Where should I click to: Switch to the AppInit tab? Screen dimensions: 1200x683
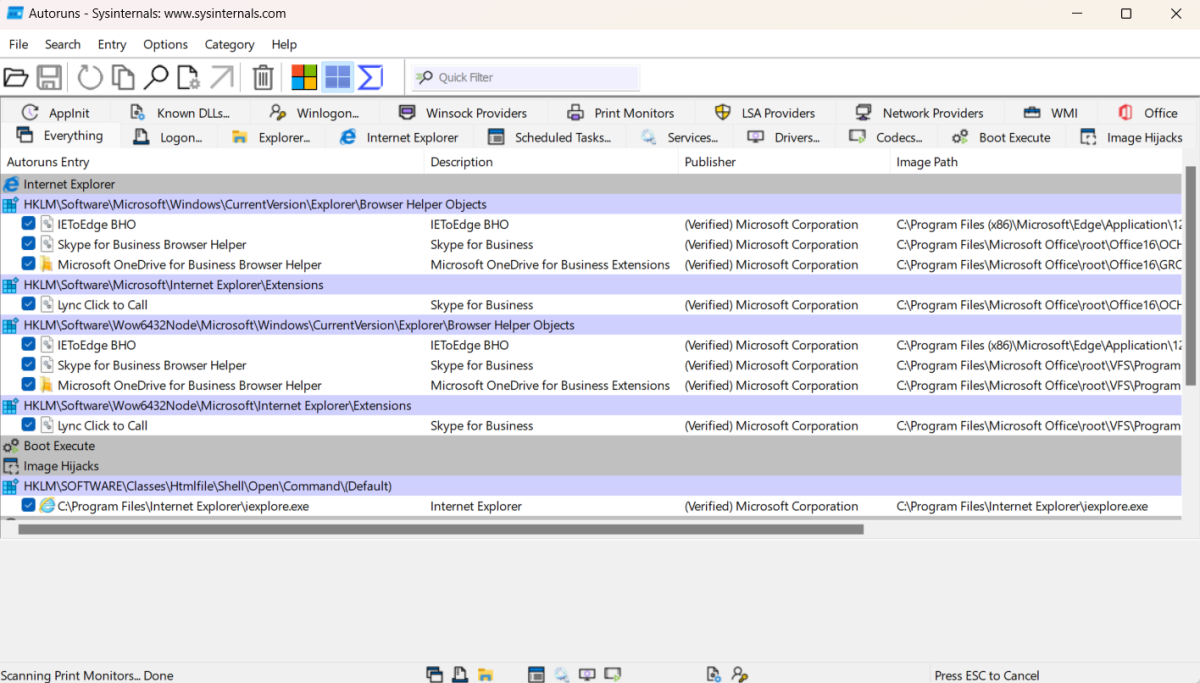click(56, 113)
